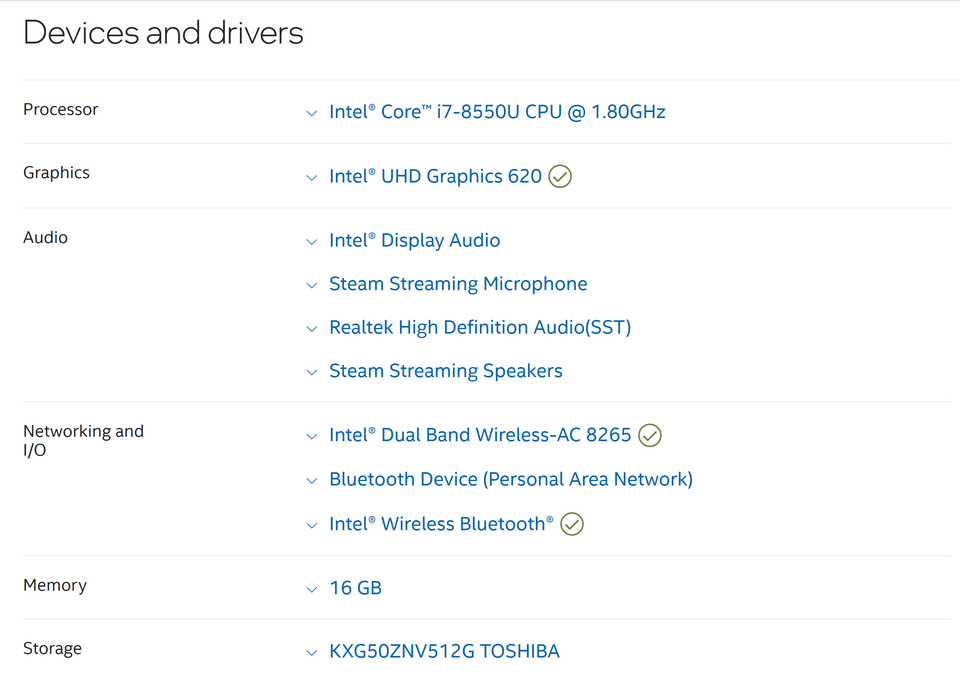Open the Intel Dual Band Wireless-AC 8265 link

coord(480,435)
